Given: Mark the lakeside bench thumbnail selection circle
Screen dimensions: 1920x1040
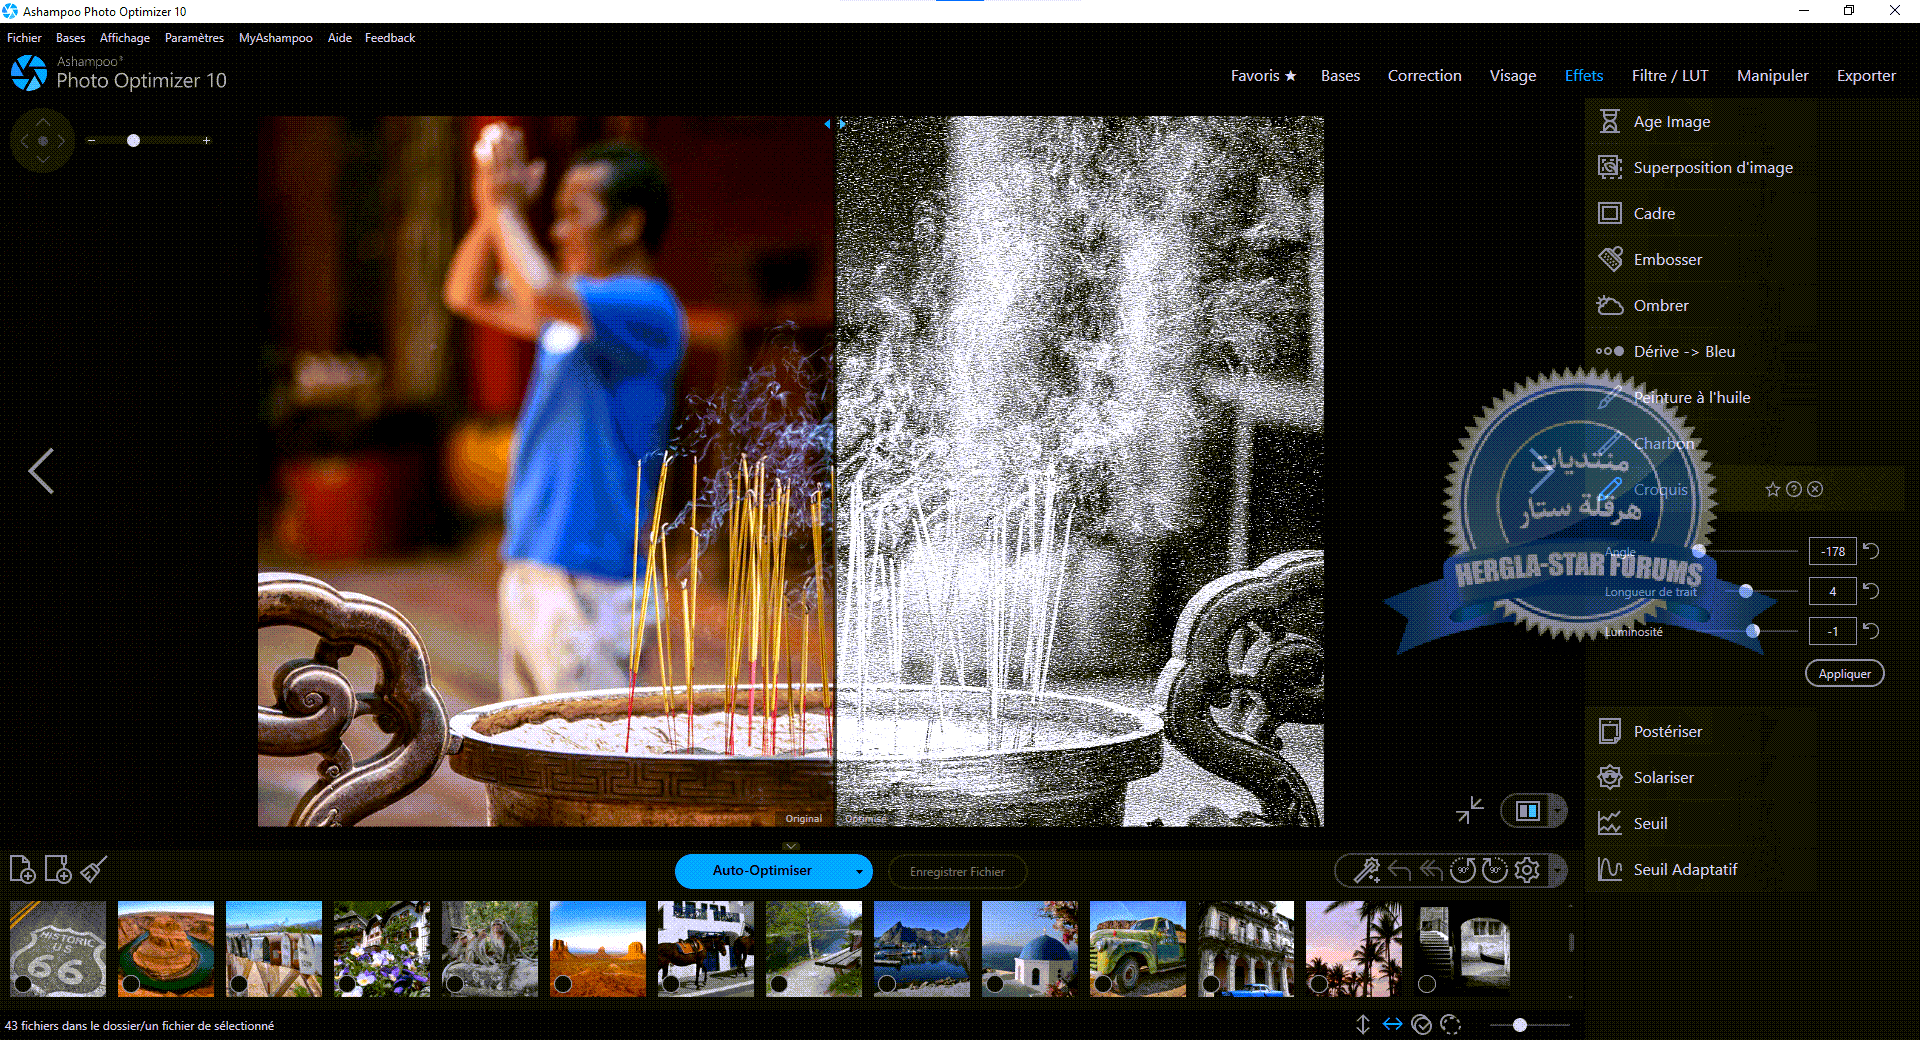Looking at the screenshot, I should (779, 984).
